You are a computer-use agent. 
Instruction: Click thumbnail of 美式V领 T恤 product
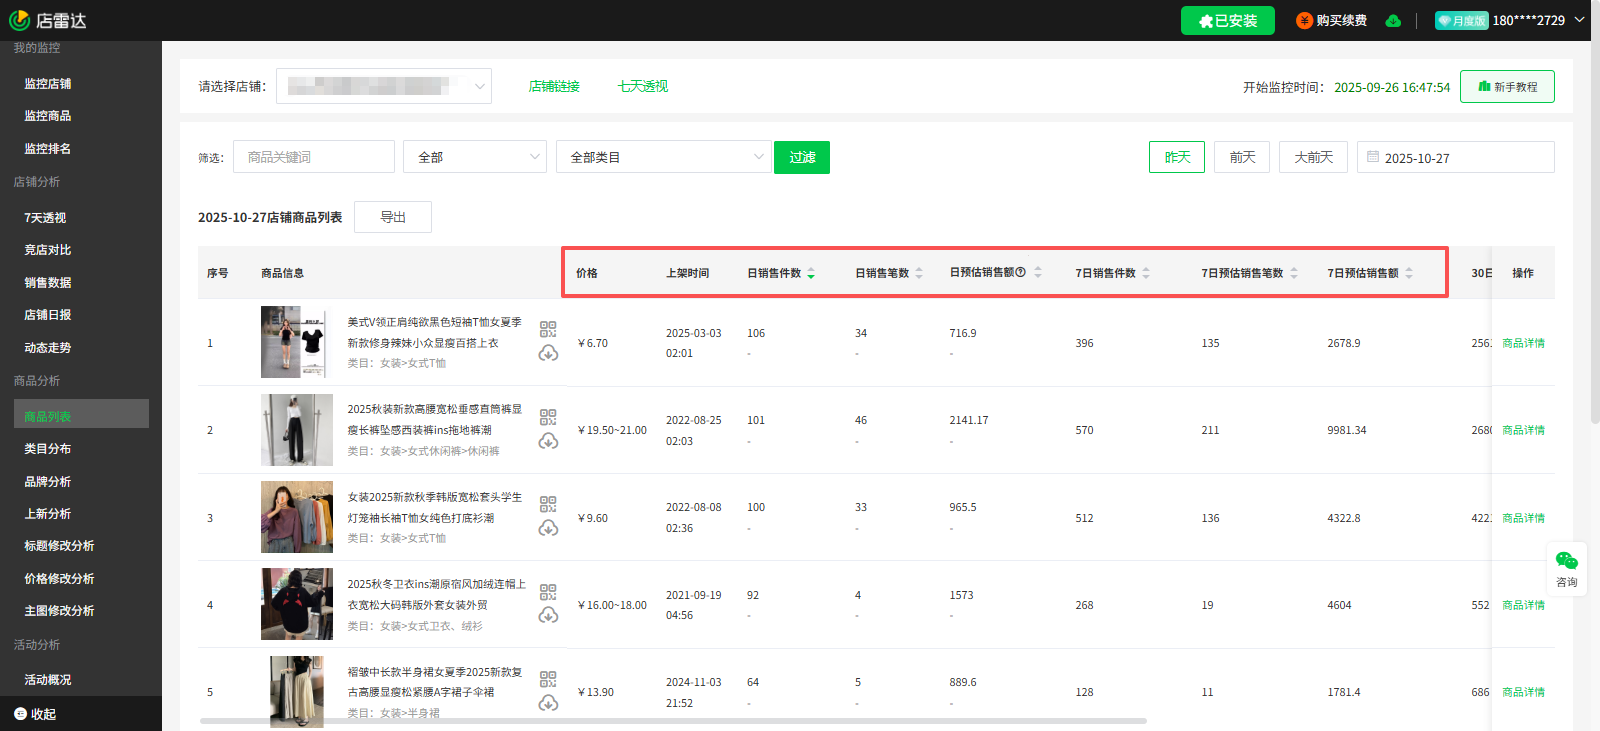click(x=297, y=342)
